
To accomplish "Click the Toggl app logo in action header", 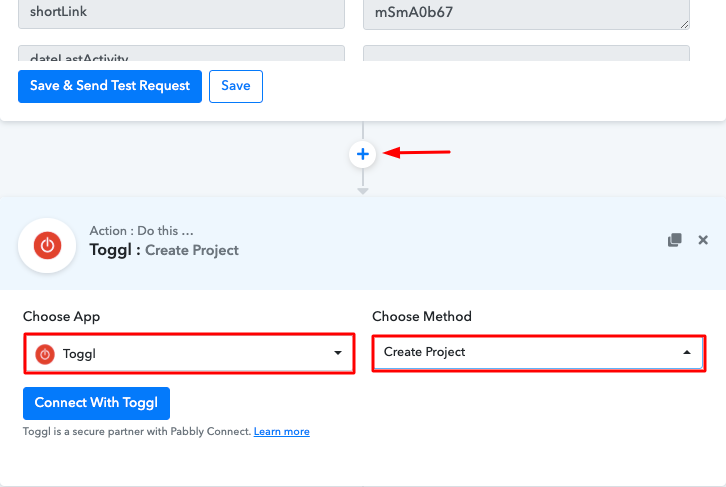I will (x=47, y=245).
